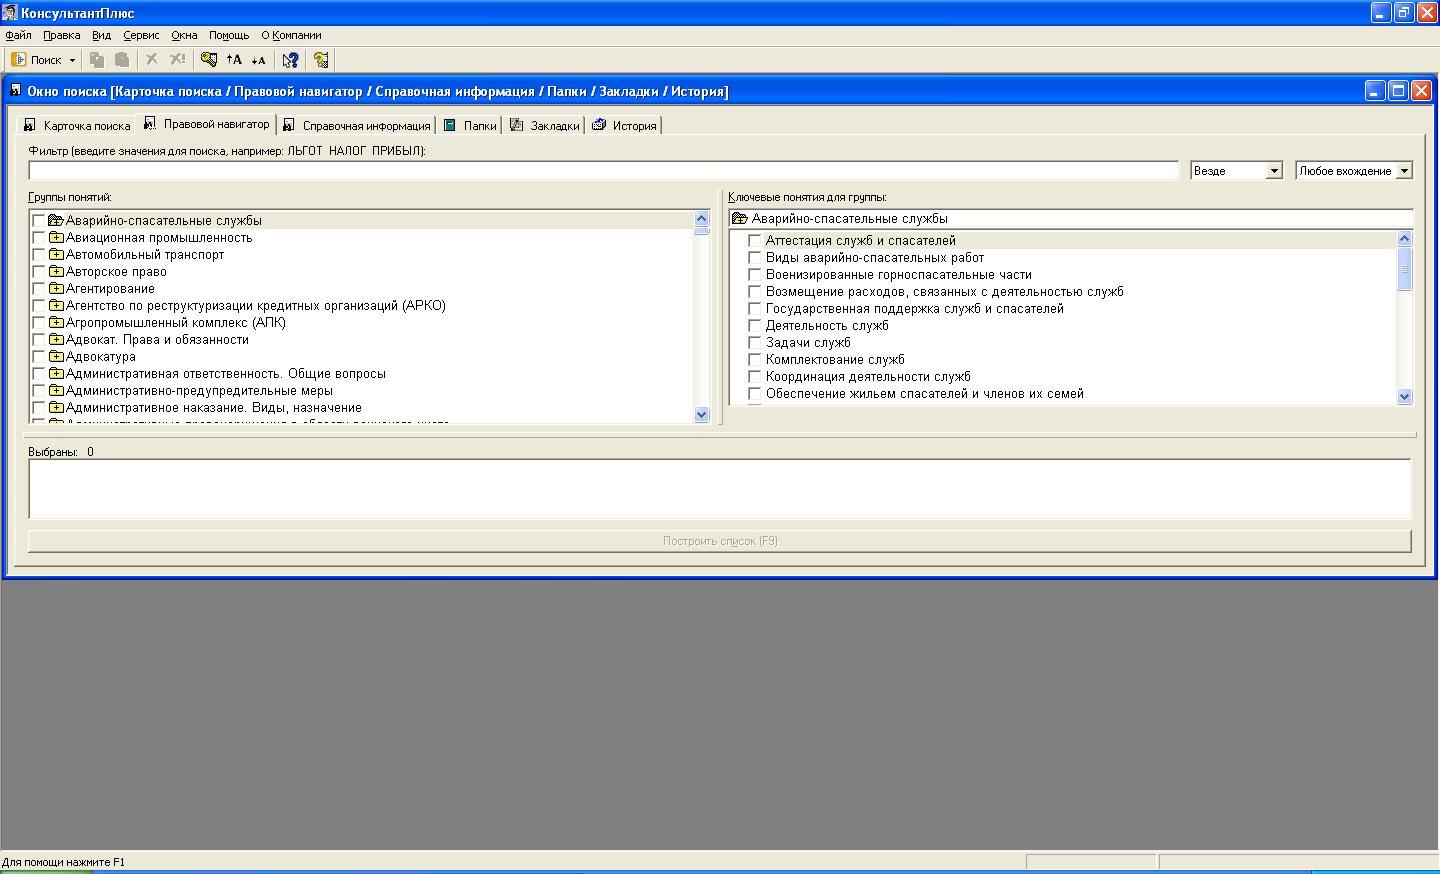
Task: Open the Папки tab
Action: click(470, 125)
